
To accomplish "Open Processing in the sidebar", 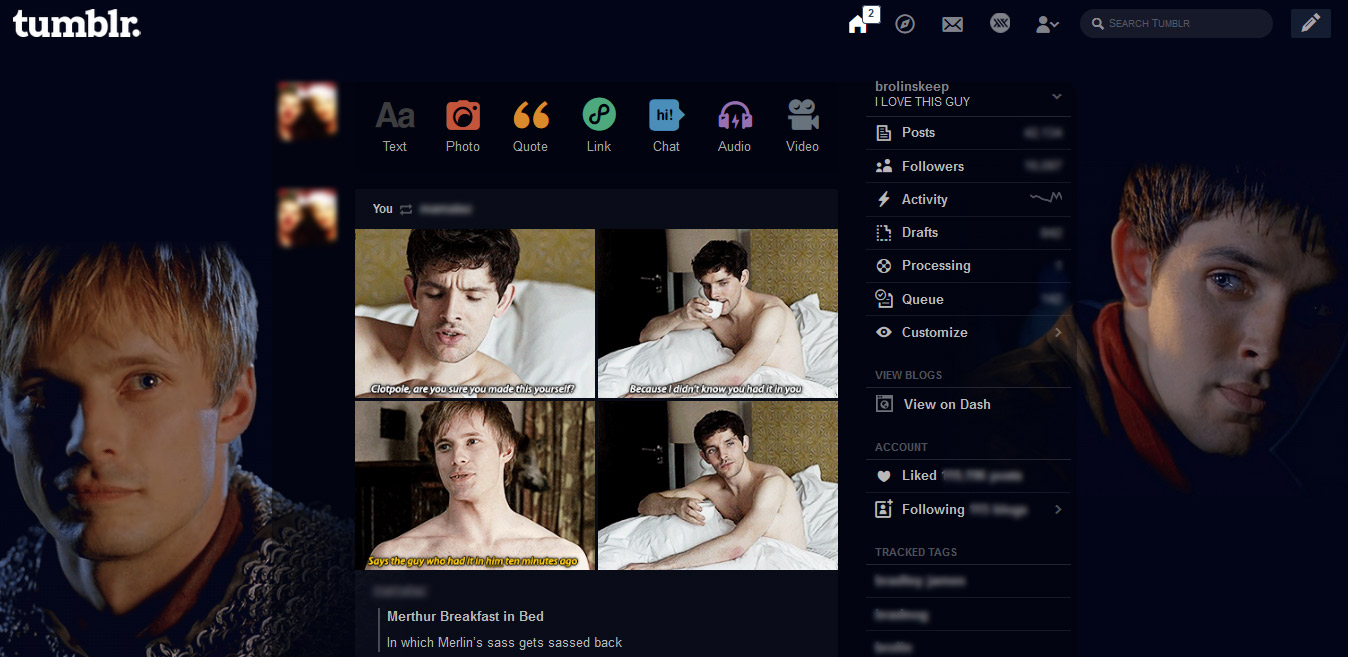I will tap(968, 265).
